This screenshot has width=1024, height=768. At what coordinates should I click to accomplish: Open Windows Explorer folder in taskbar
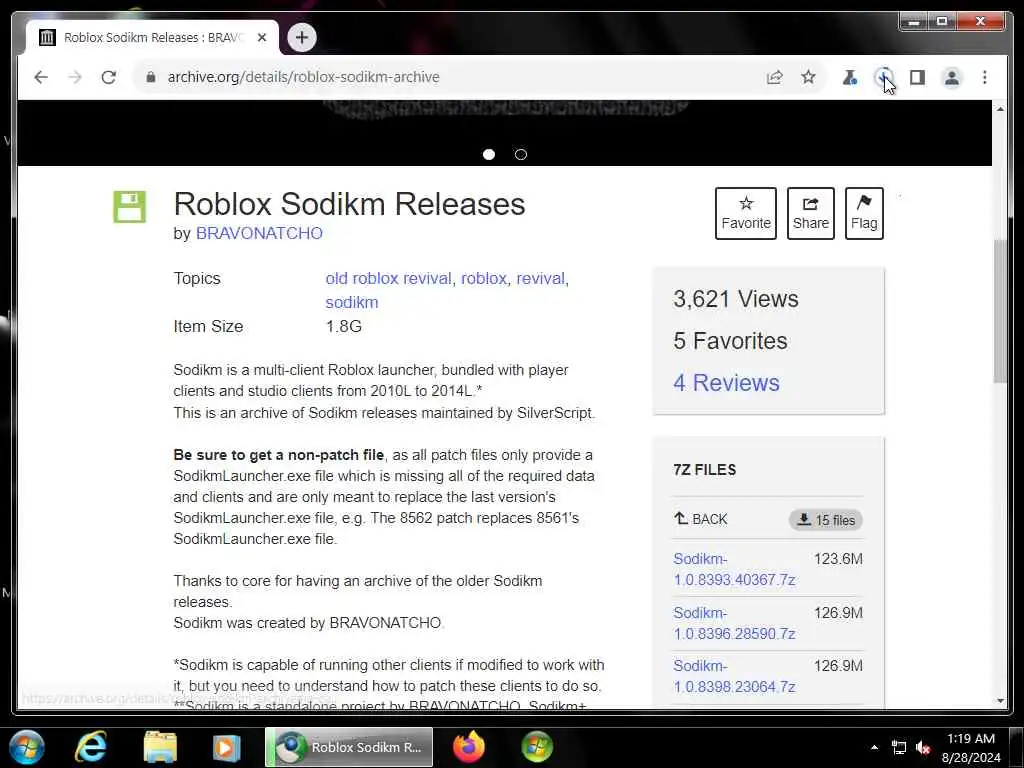(x=160, y=747)
